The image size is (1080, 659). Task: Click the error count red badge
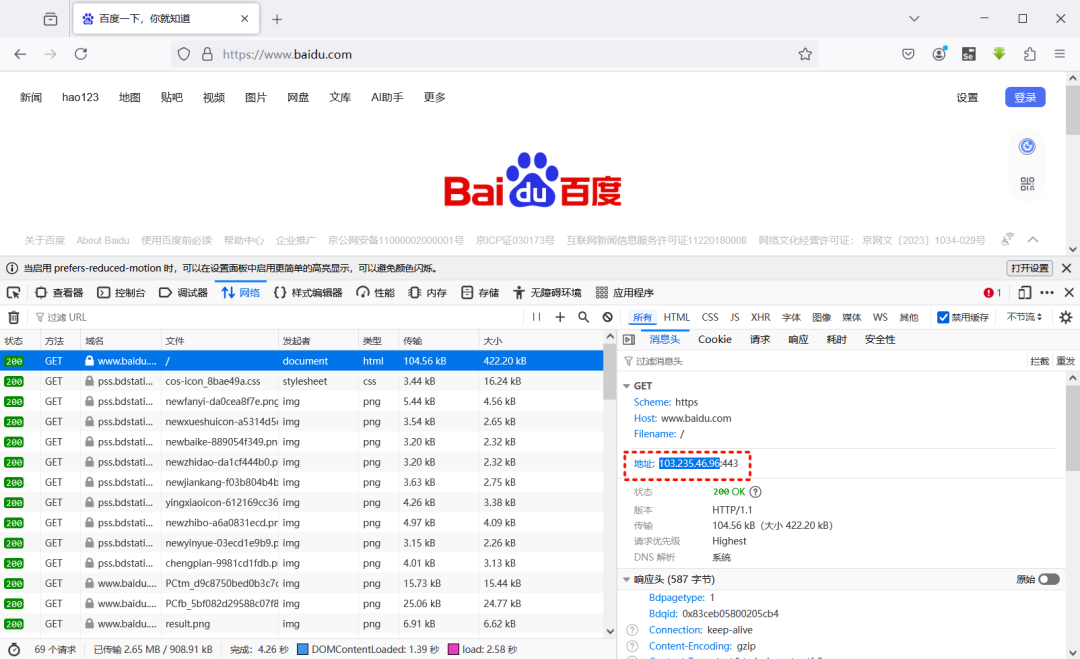point(993,293)
